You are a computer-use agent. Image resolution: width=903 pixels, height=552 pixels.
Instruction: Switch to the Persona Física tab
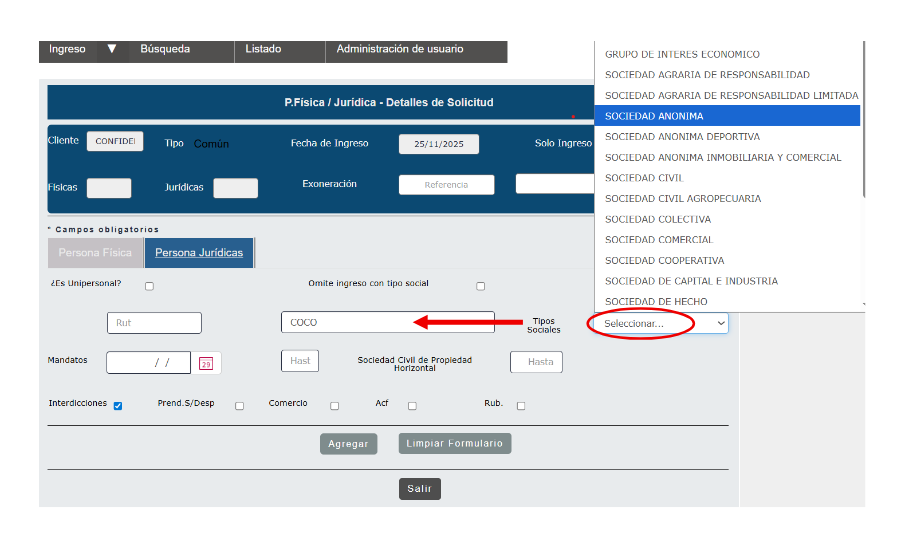tap(95, 253)
